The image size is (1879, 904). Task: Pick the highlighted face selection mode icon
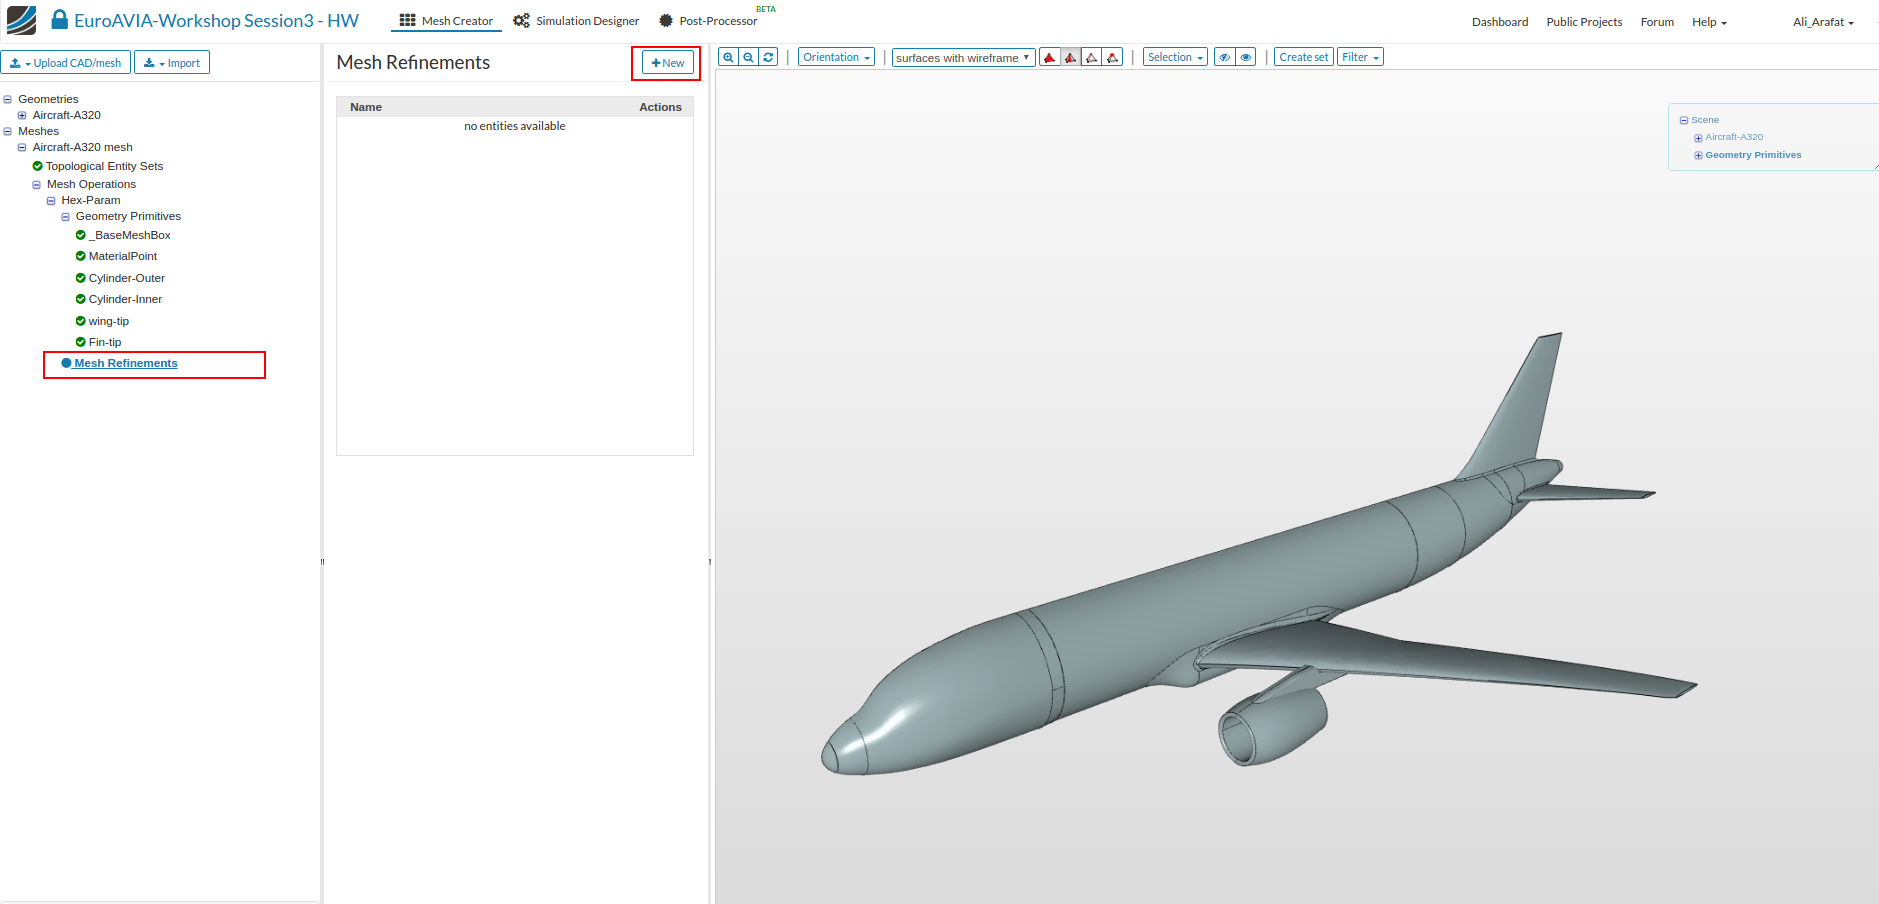click(1071, 57)
